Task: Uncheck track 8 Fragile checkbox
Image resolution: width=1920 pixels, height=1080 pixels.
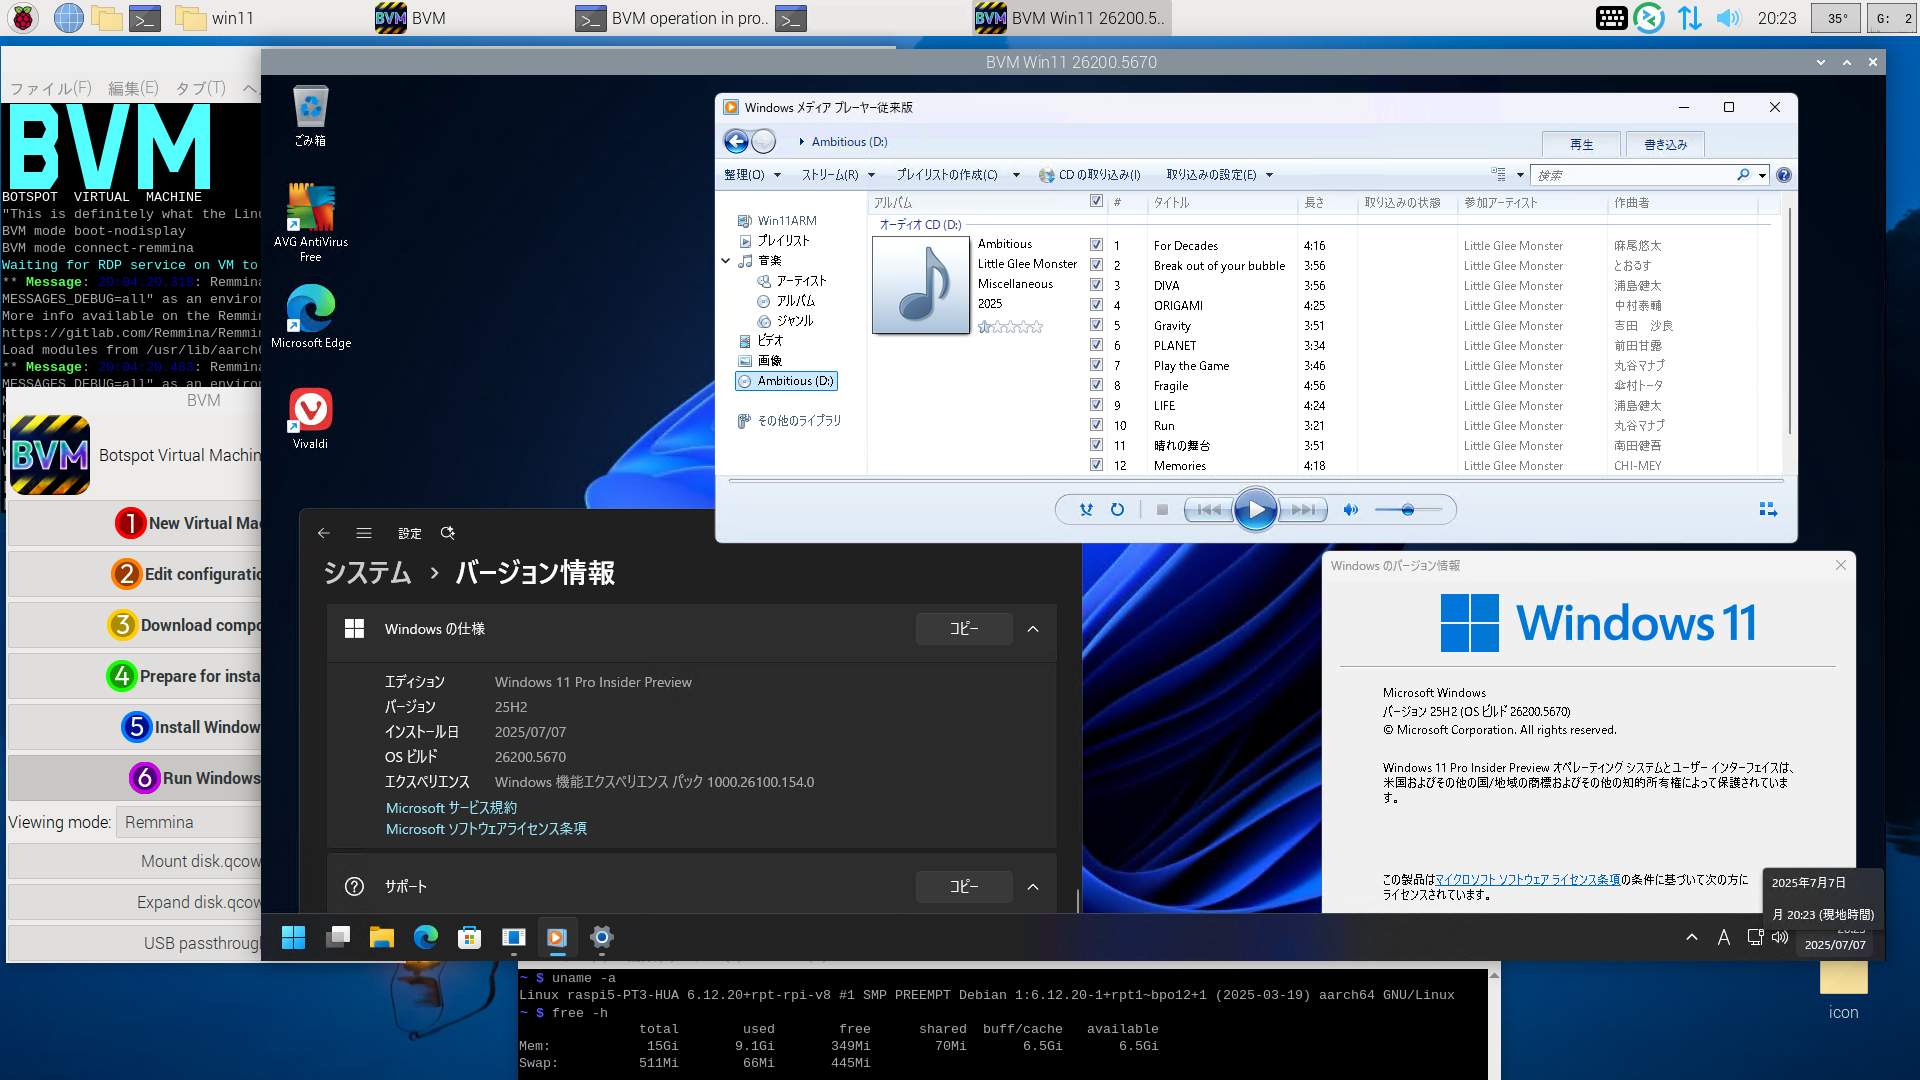Action: click(x=1096, y=385)
